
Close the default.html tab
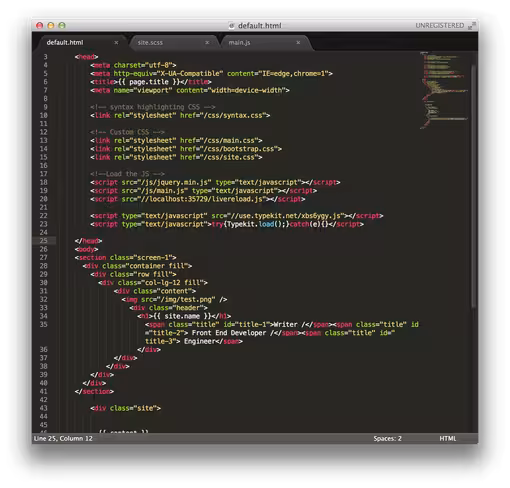coord(116,43)
